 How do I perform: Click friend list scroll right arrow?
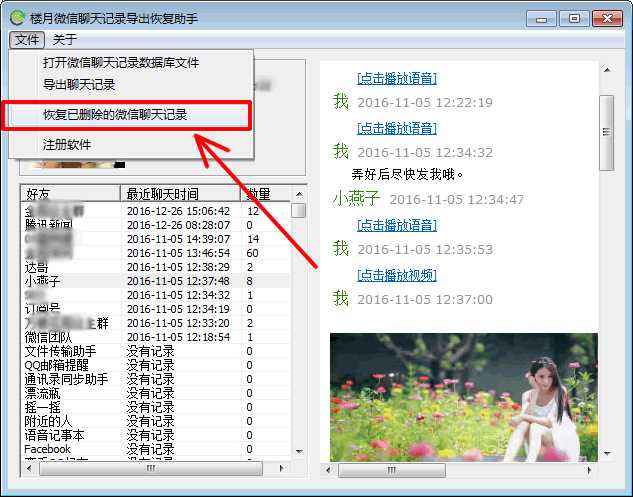281,469
